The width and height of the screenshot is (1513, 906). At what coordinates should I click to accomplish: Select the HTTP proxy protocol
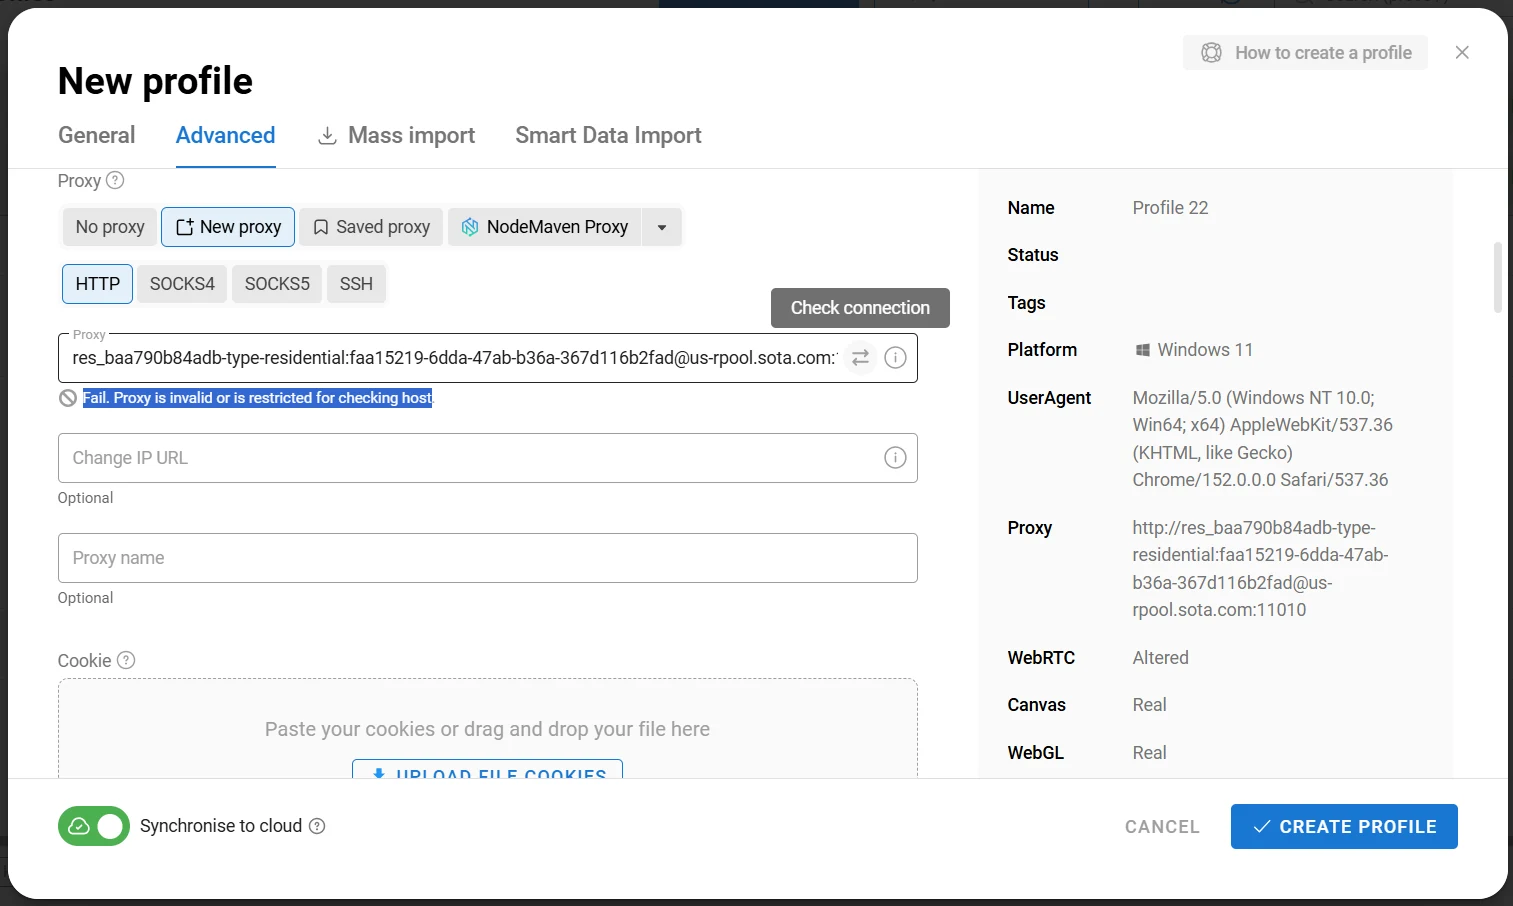point(98,284)
